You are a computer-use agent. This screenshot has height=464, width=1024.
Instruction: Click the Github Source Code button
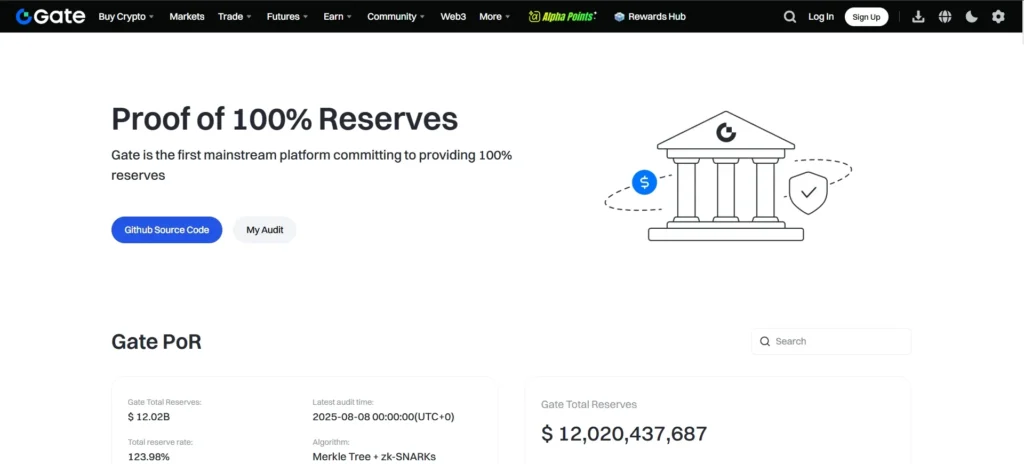click(167, 230)
